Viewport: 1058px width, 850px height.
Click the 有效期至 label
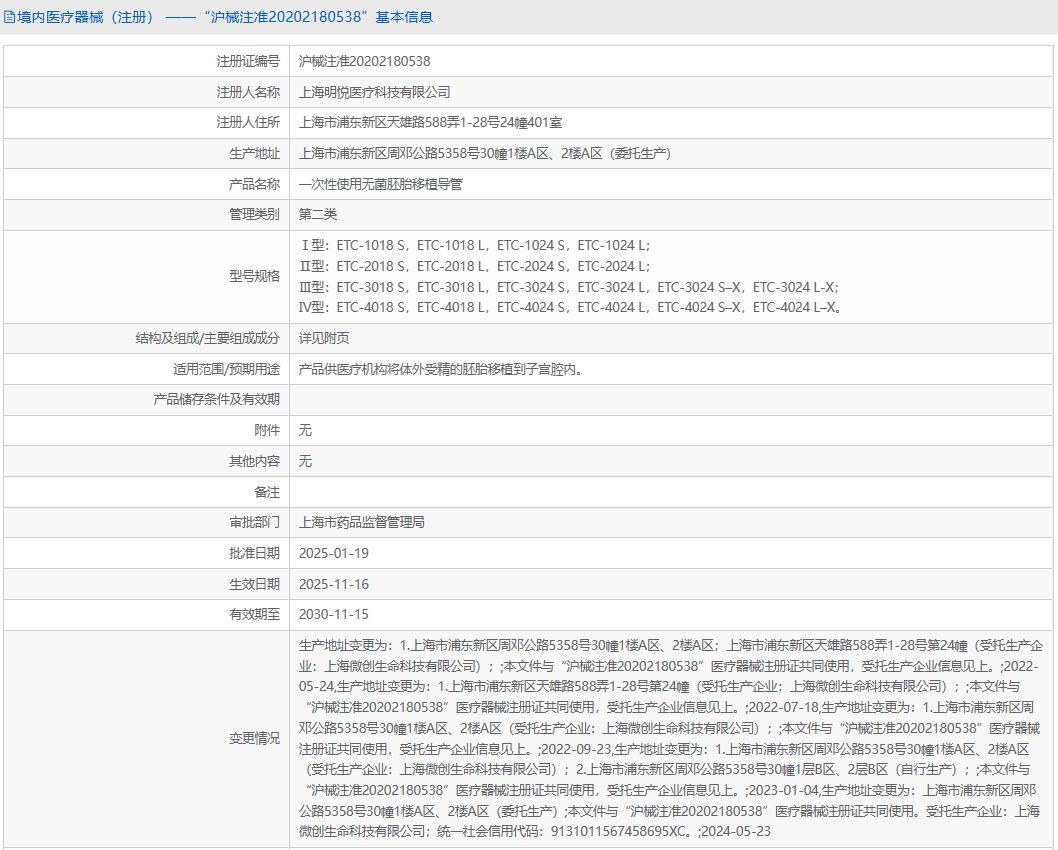click(x=254, y=615)
